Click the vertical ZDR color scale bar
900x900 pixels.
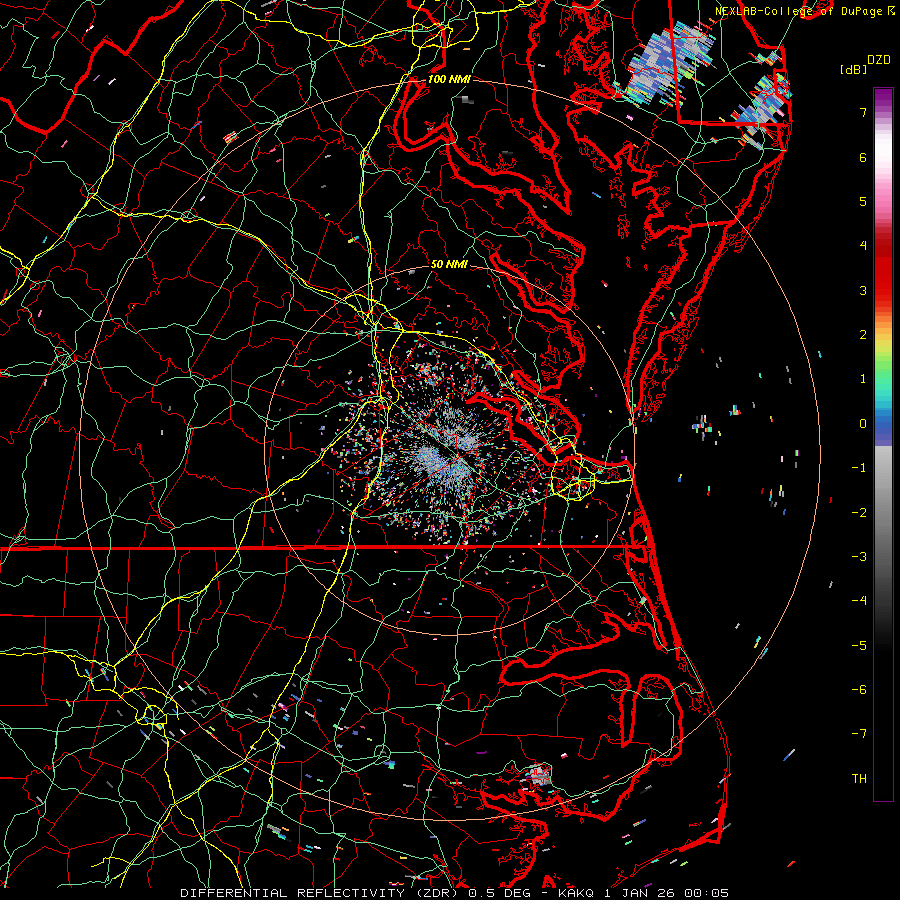[883, 444]
